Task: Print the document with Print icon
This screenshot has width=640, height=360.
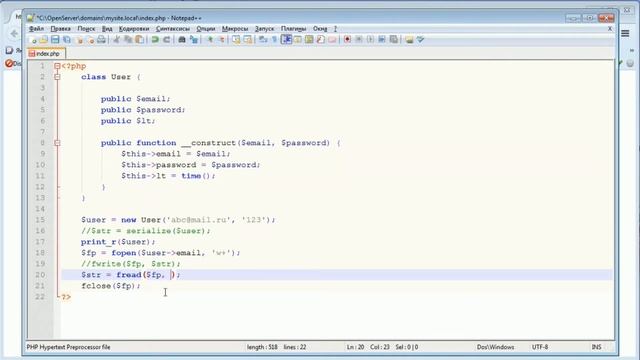Action: pos(101,40)
